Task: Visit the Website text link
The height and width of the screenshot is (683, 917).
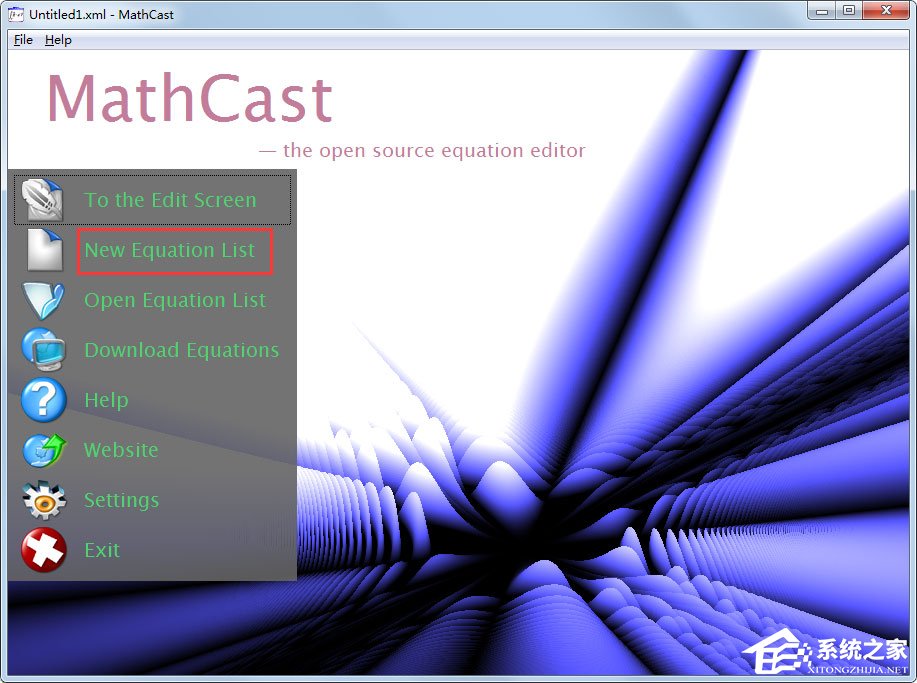Action: click(x=121, y=450)
